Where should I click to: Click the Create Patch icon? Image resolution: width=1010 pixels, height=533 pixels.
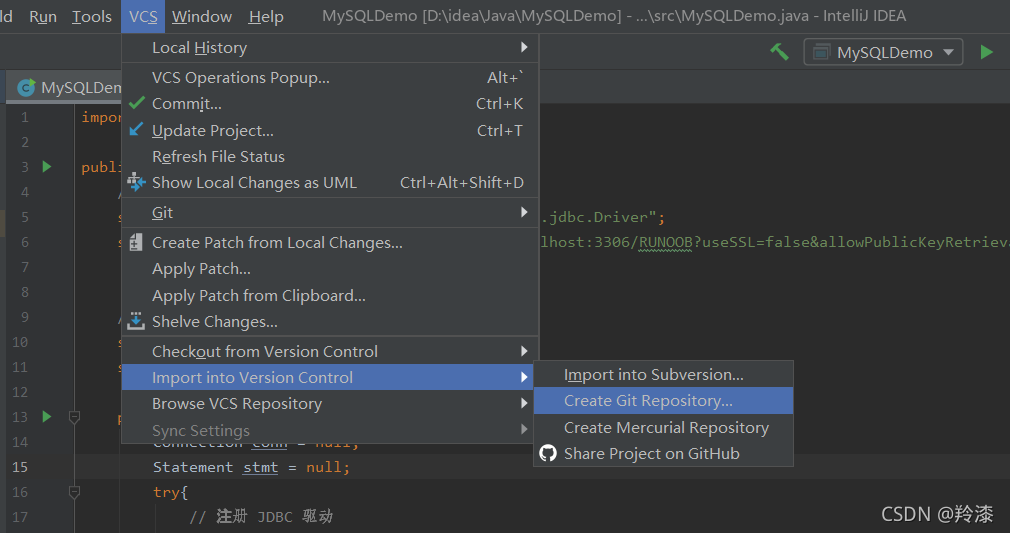[x=135, y=242]
